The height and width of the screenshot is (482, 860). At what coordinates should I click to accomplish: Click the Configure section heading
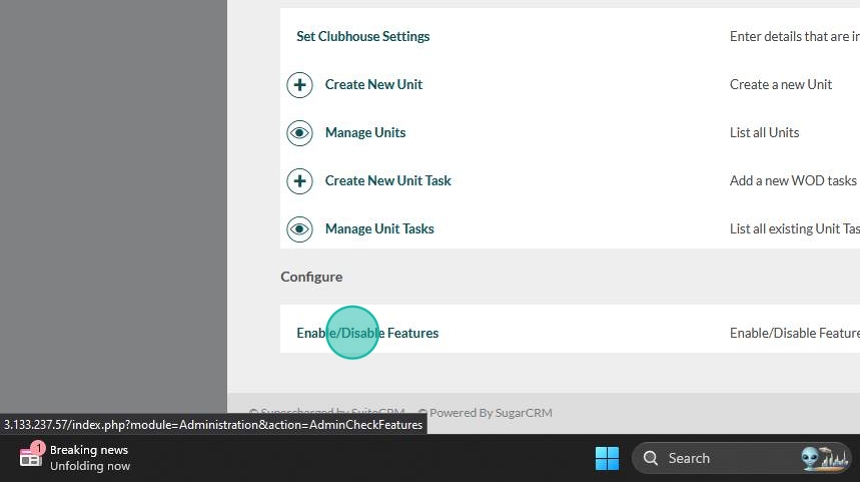coord(311,277)
